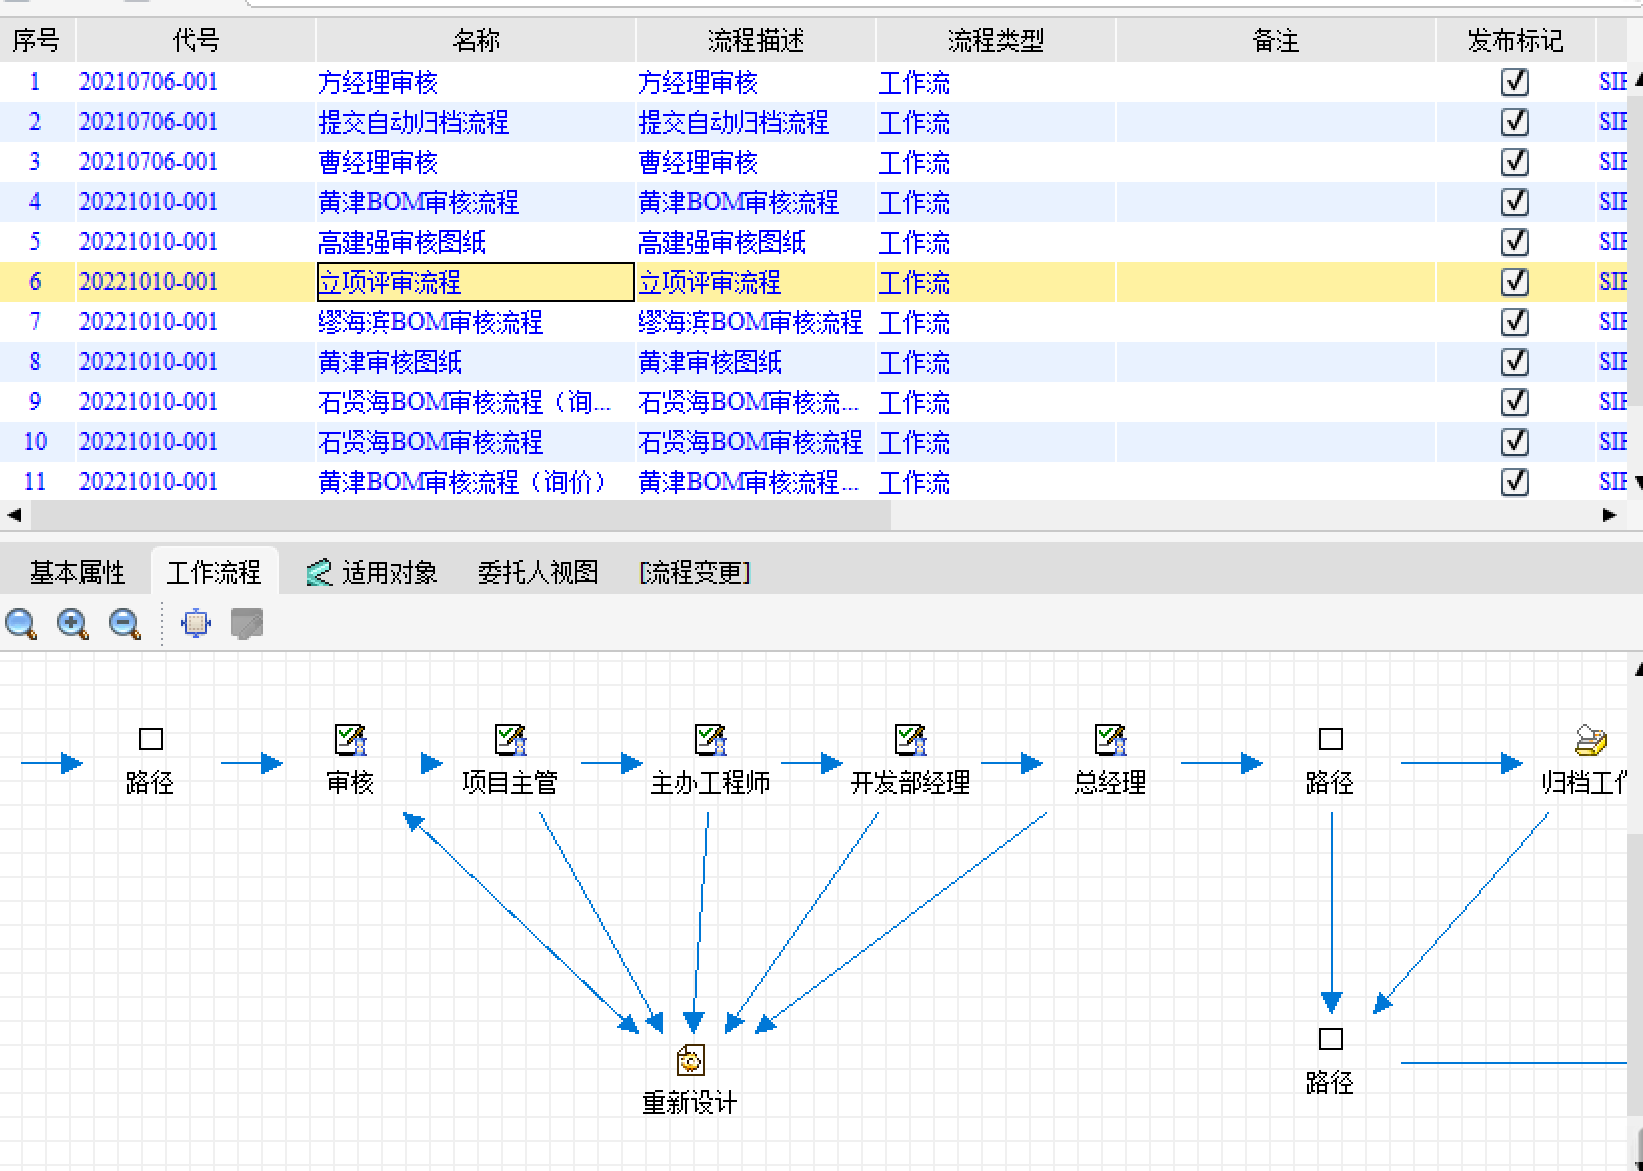Fit the workflow diagram to the window

click(x=196, y=624)
